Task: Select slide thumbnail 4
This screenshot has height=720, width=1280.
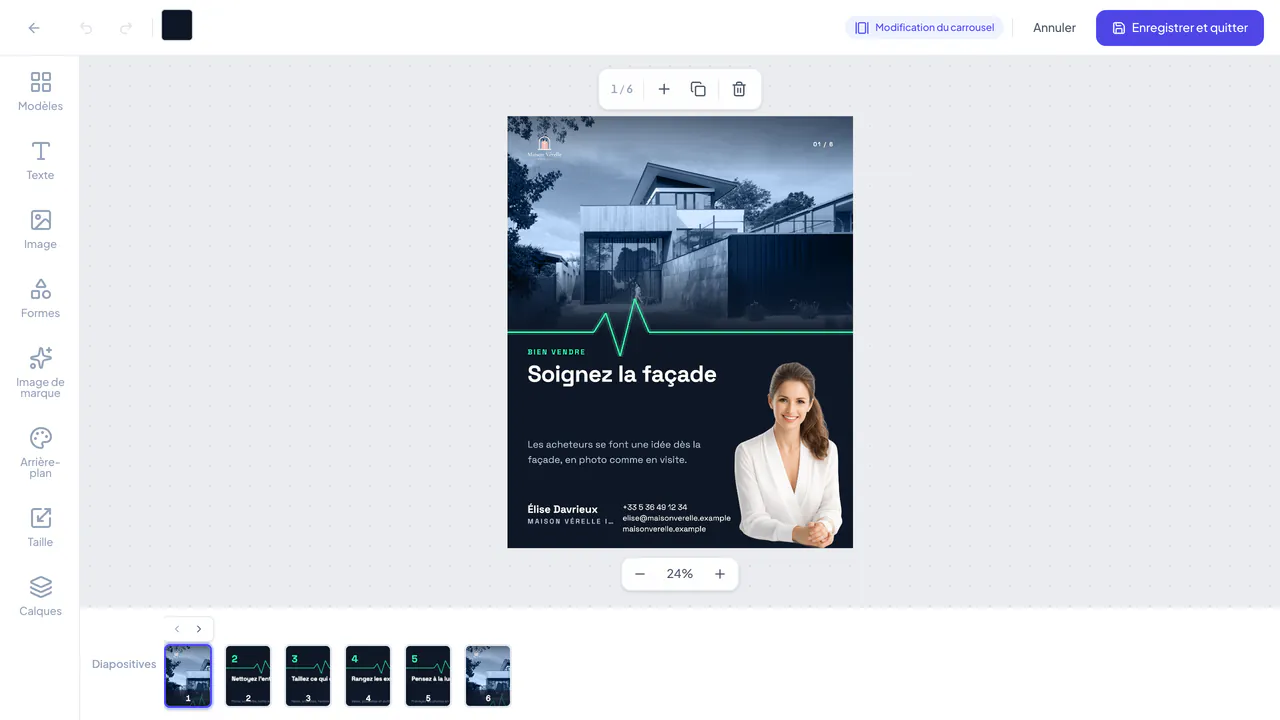Action: click(x=368, y=676)
